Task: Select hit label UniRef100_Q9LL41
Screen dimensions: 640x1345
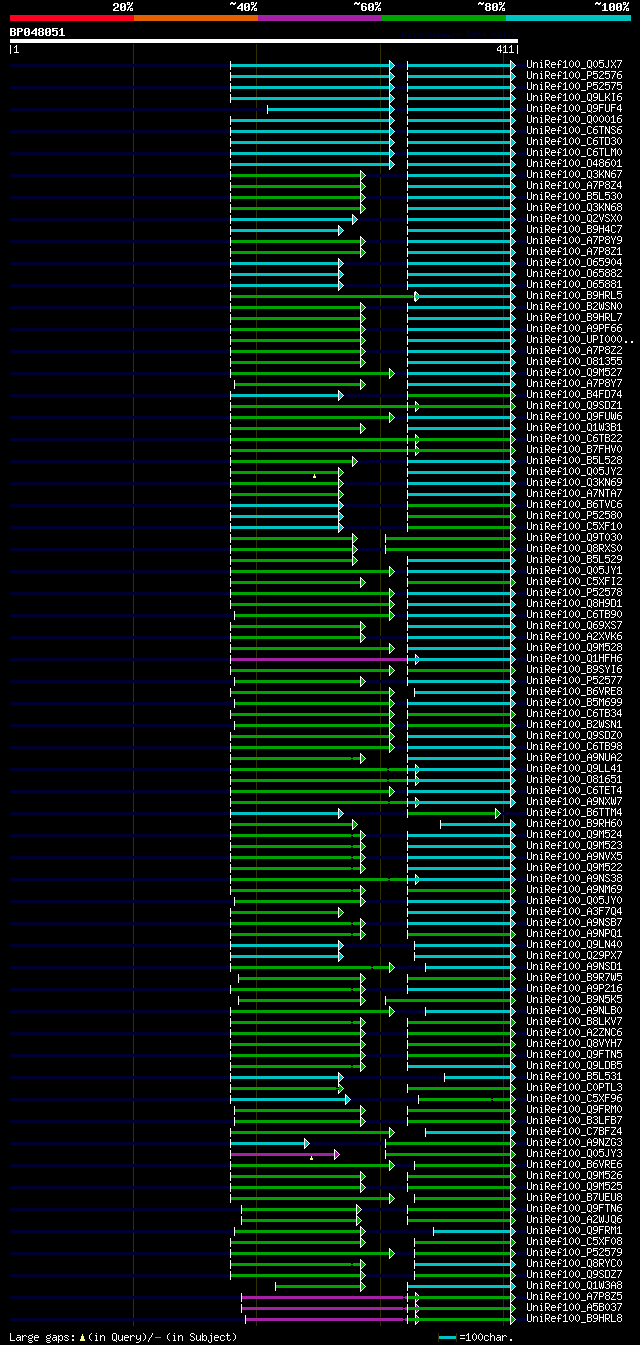Action: pyautogui.click(x=574, y=768)
